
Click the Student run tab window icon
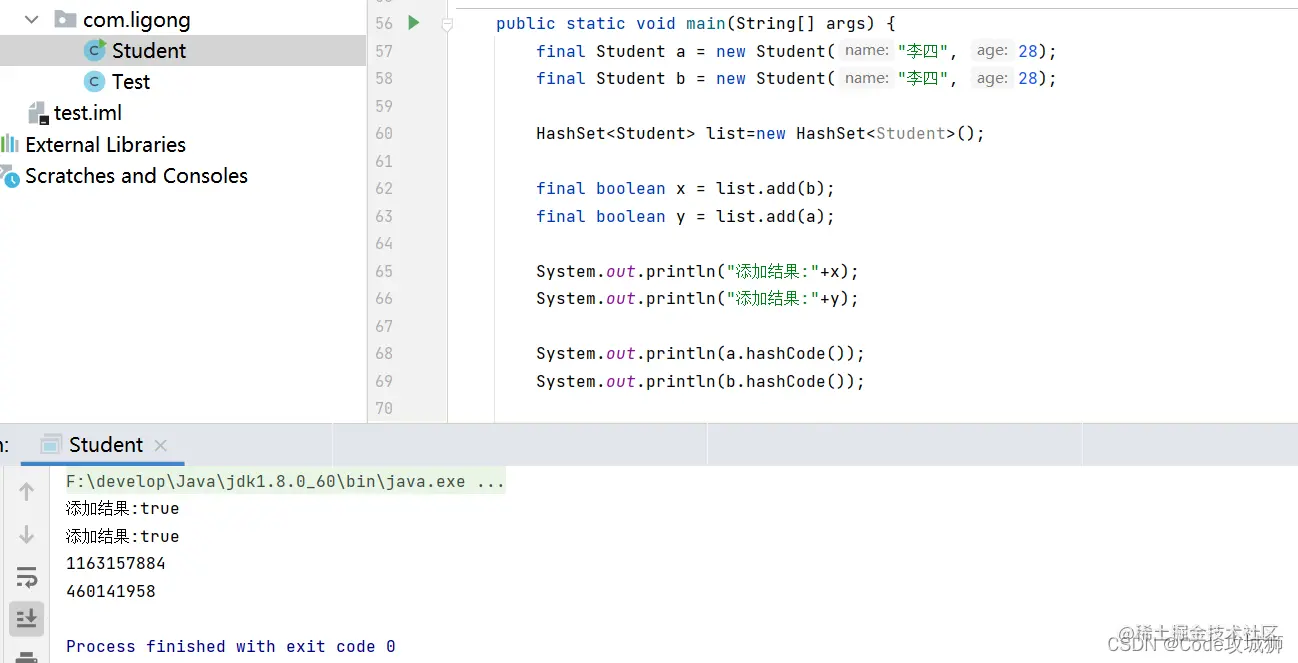tap(50, 445)
